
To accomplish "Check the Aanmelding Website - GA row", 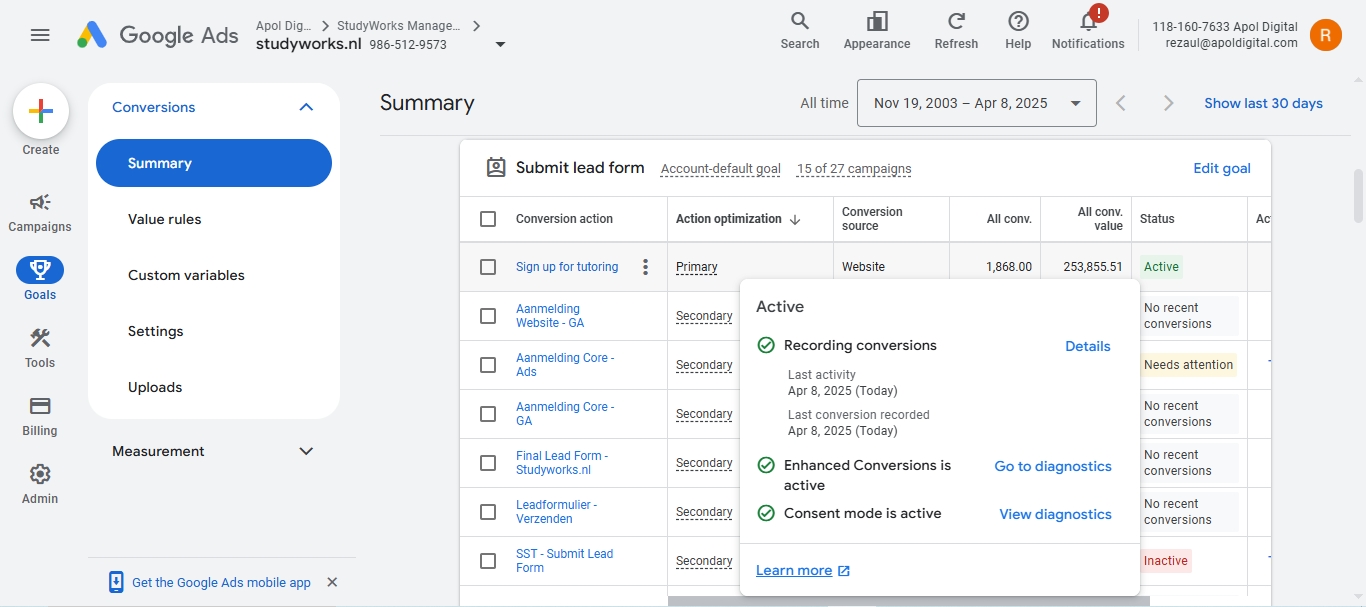I will 488,316.
